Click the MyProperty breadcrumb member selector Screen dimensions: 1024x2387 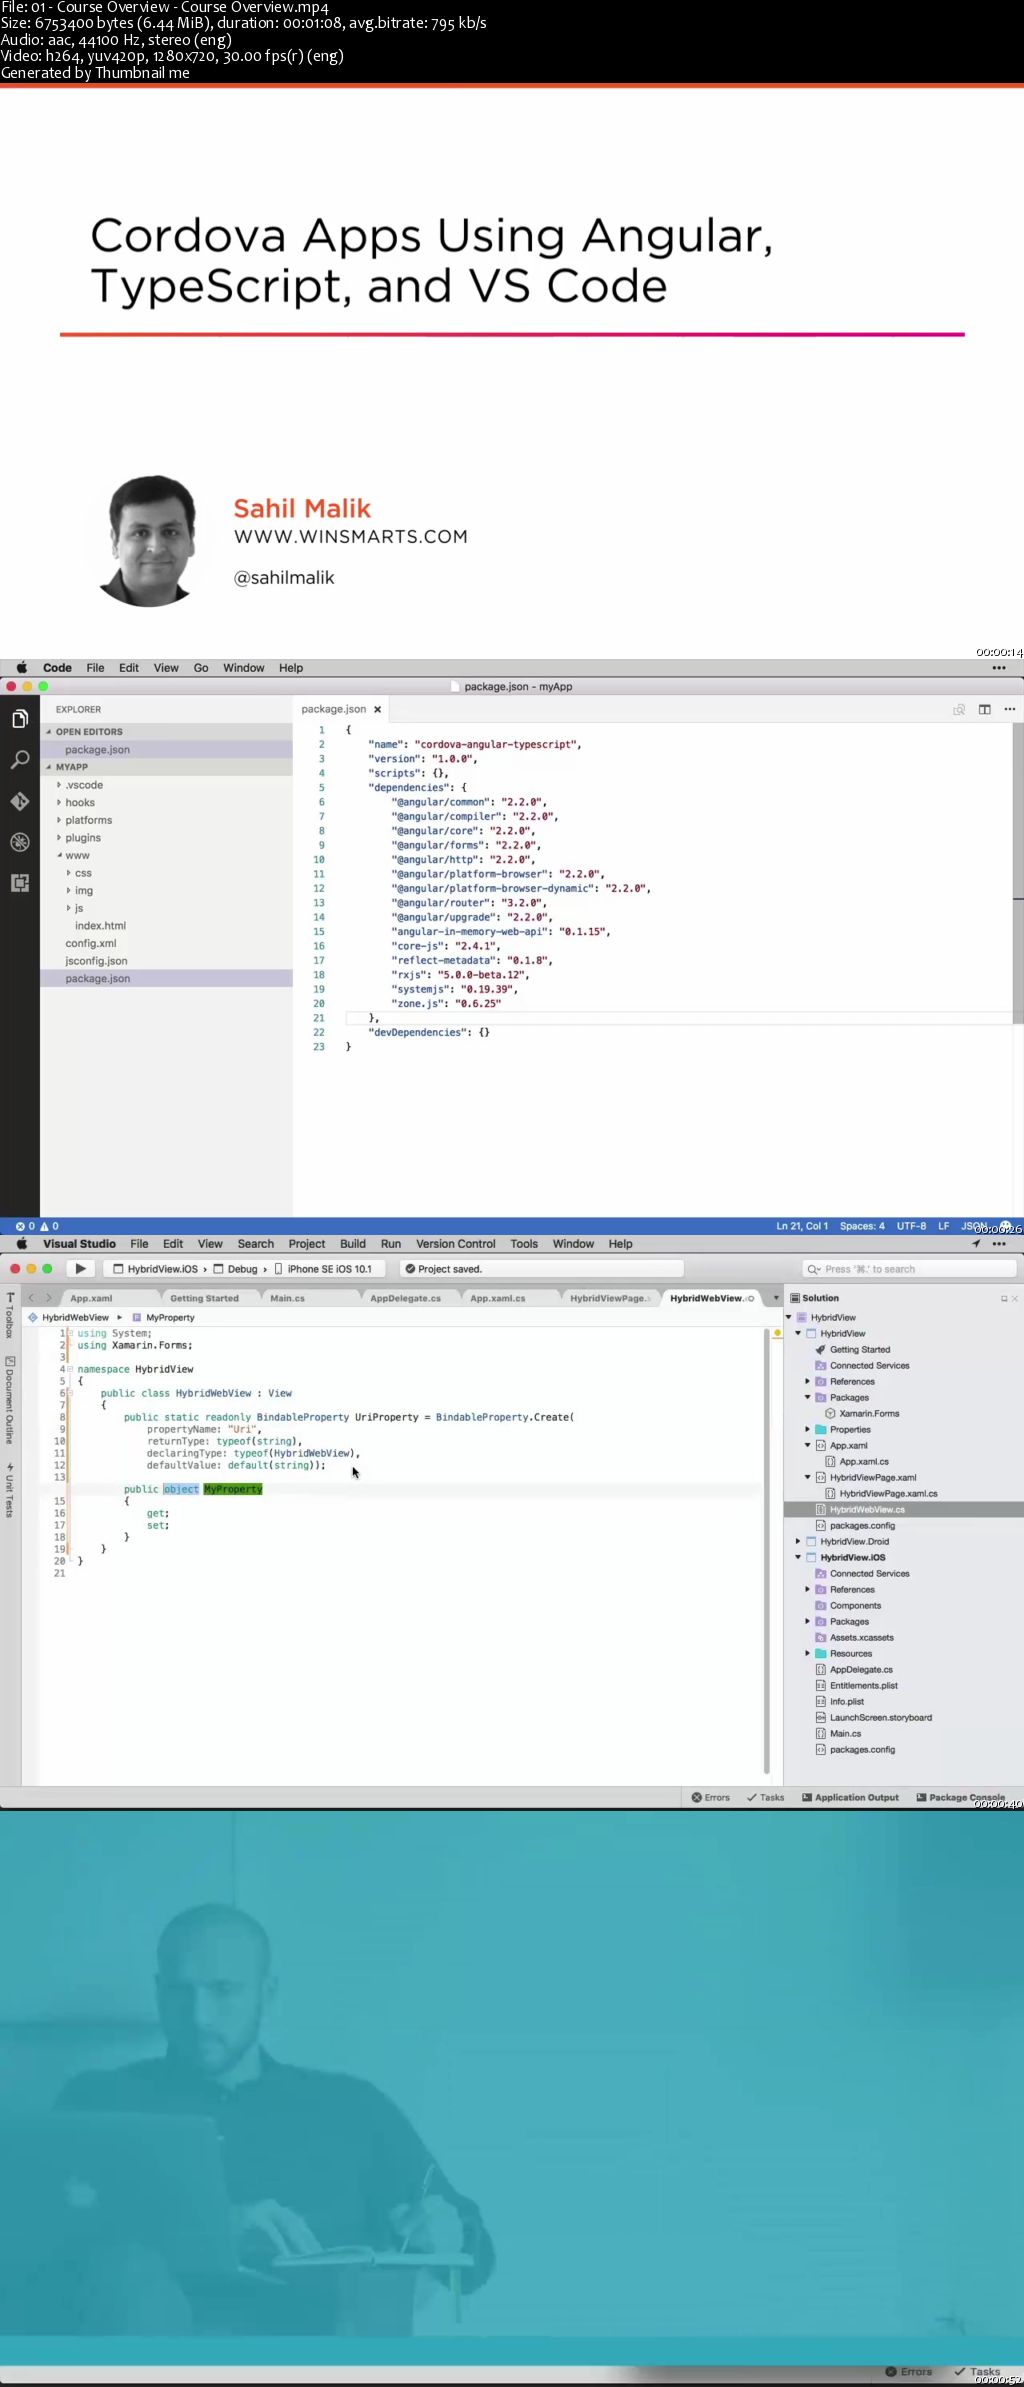click(x=164, y=1318)
